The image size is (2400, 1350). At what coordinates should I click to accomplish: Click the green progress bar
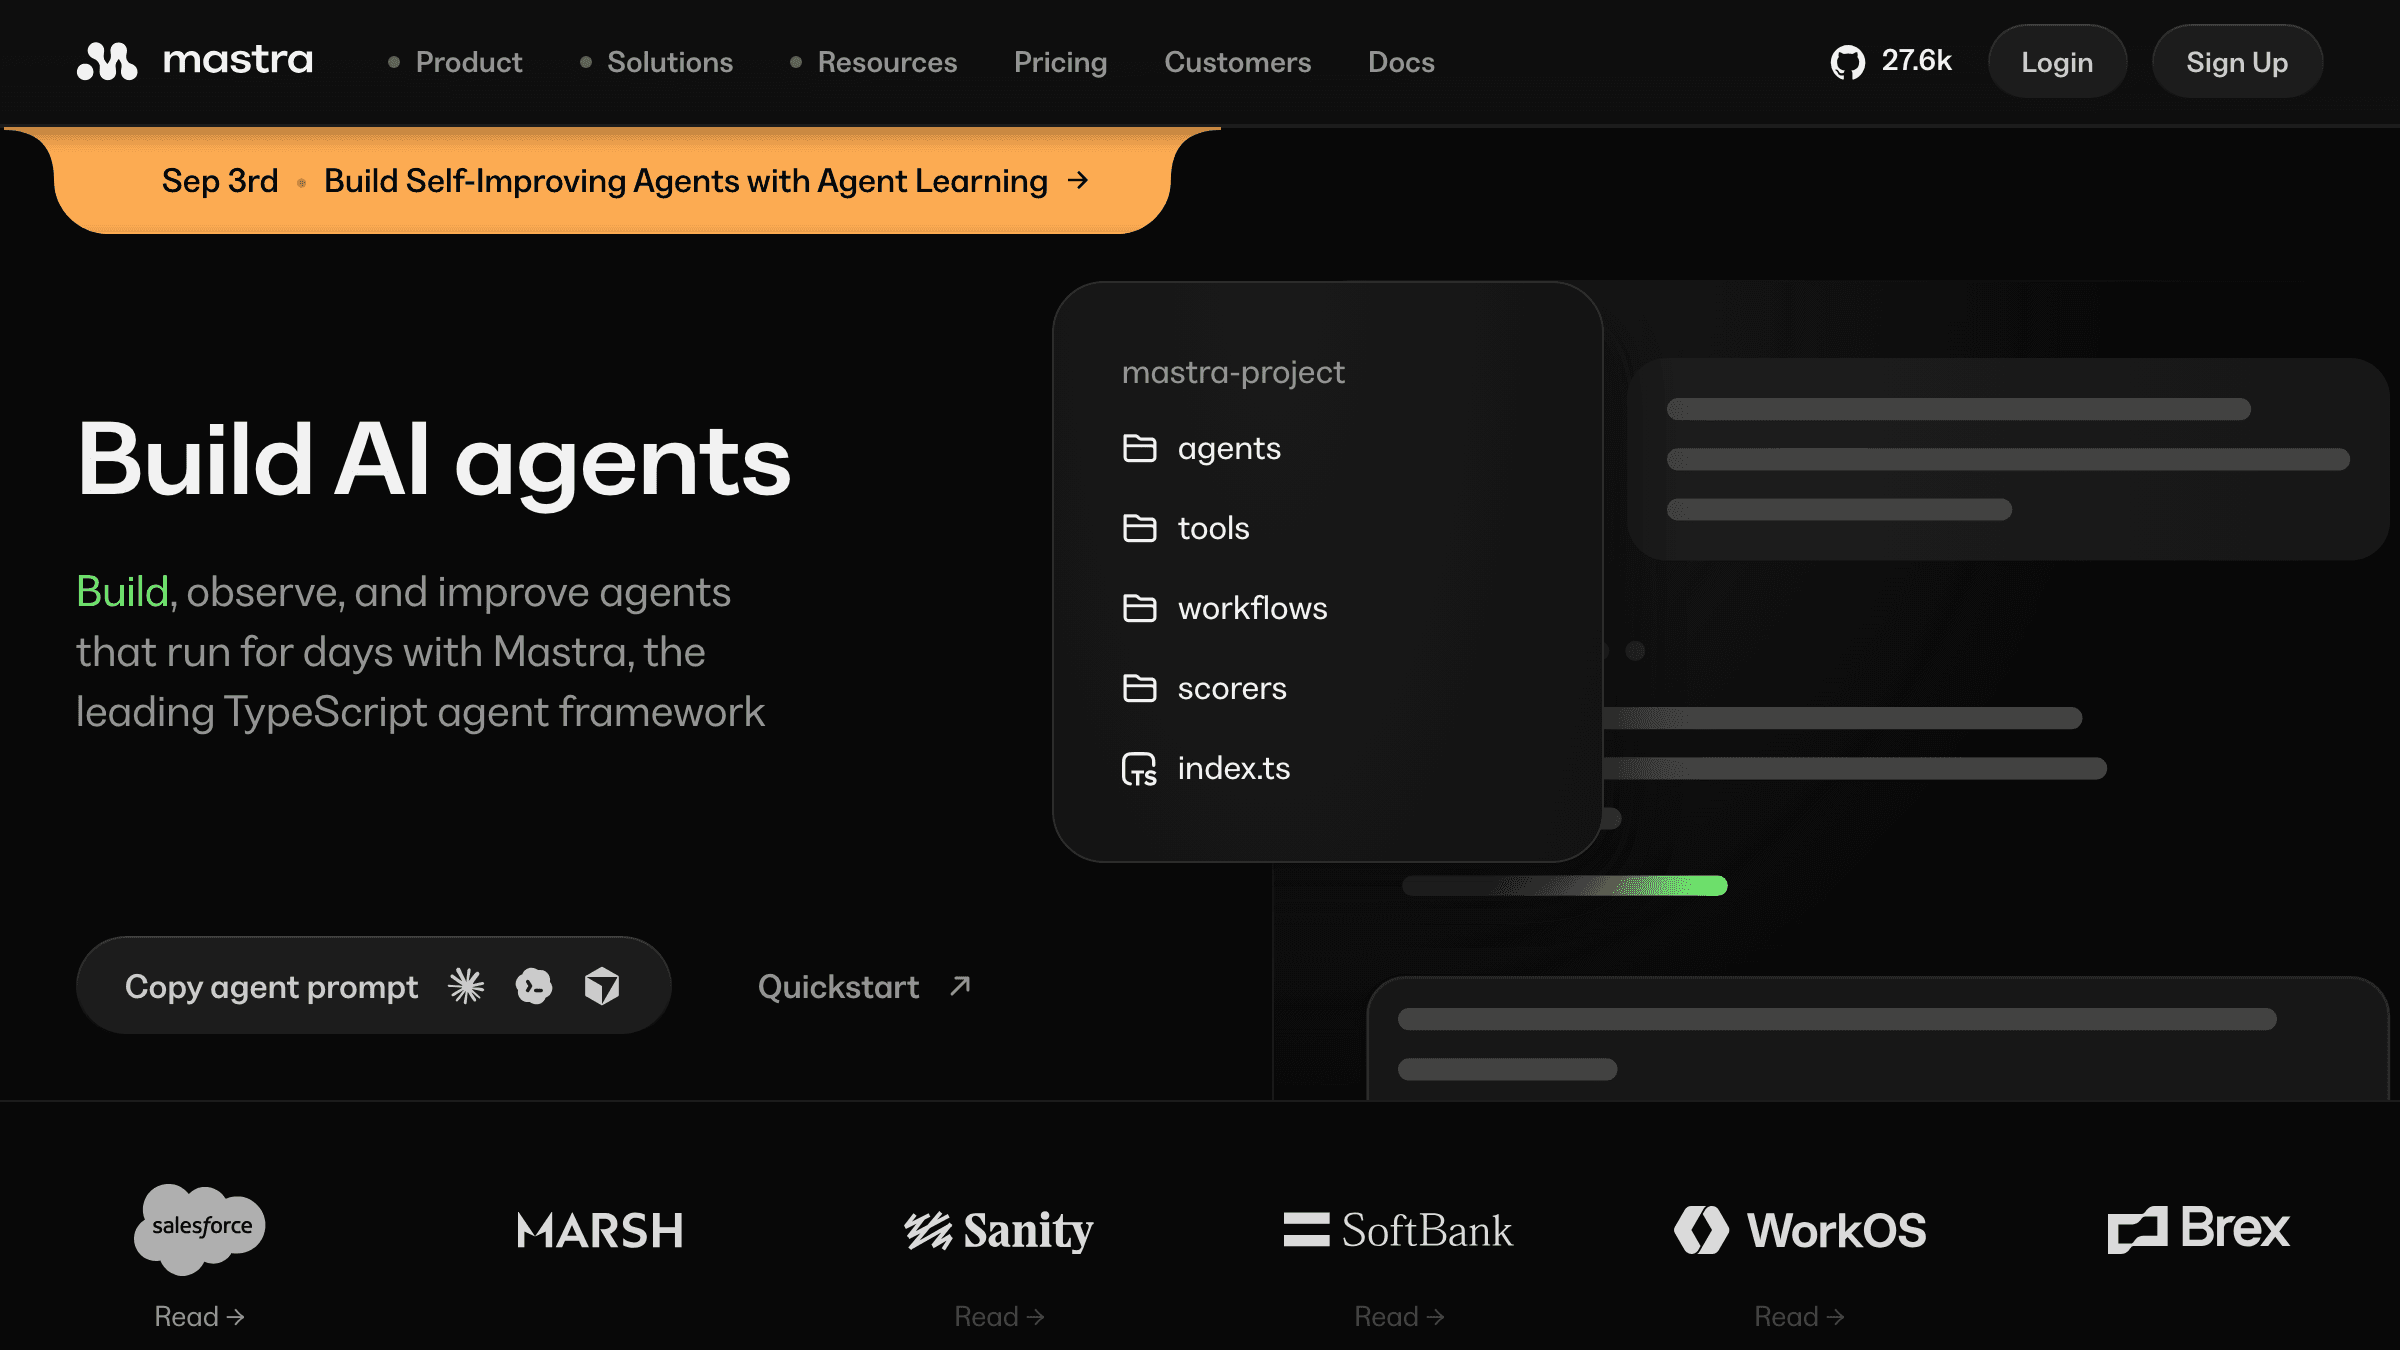coord(1564,886)
